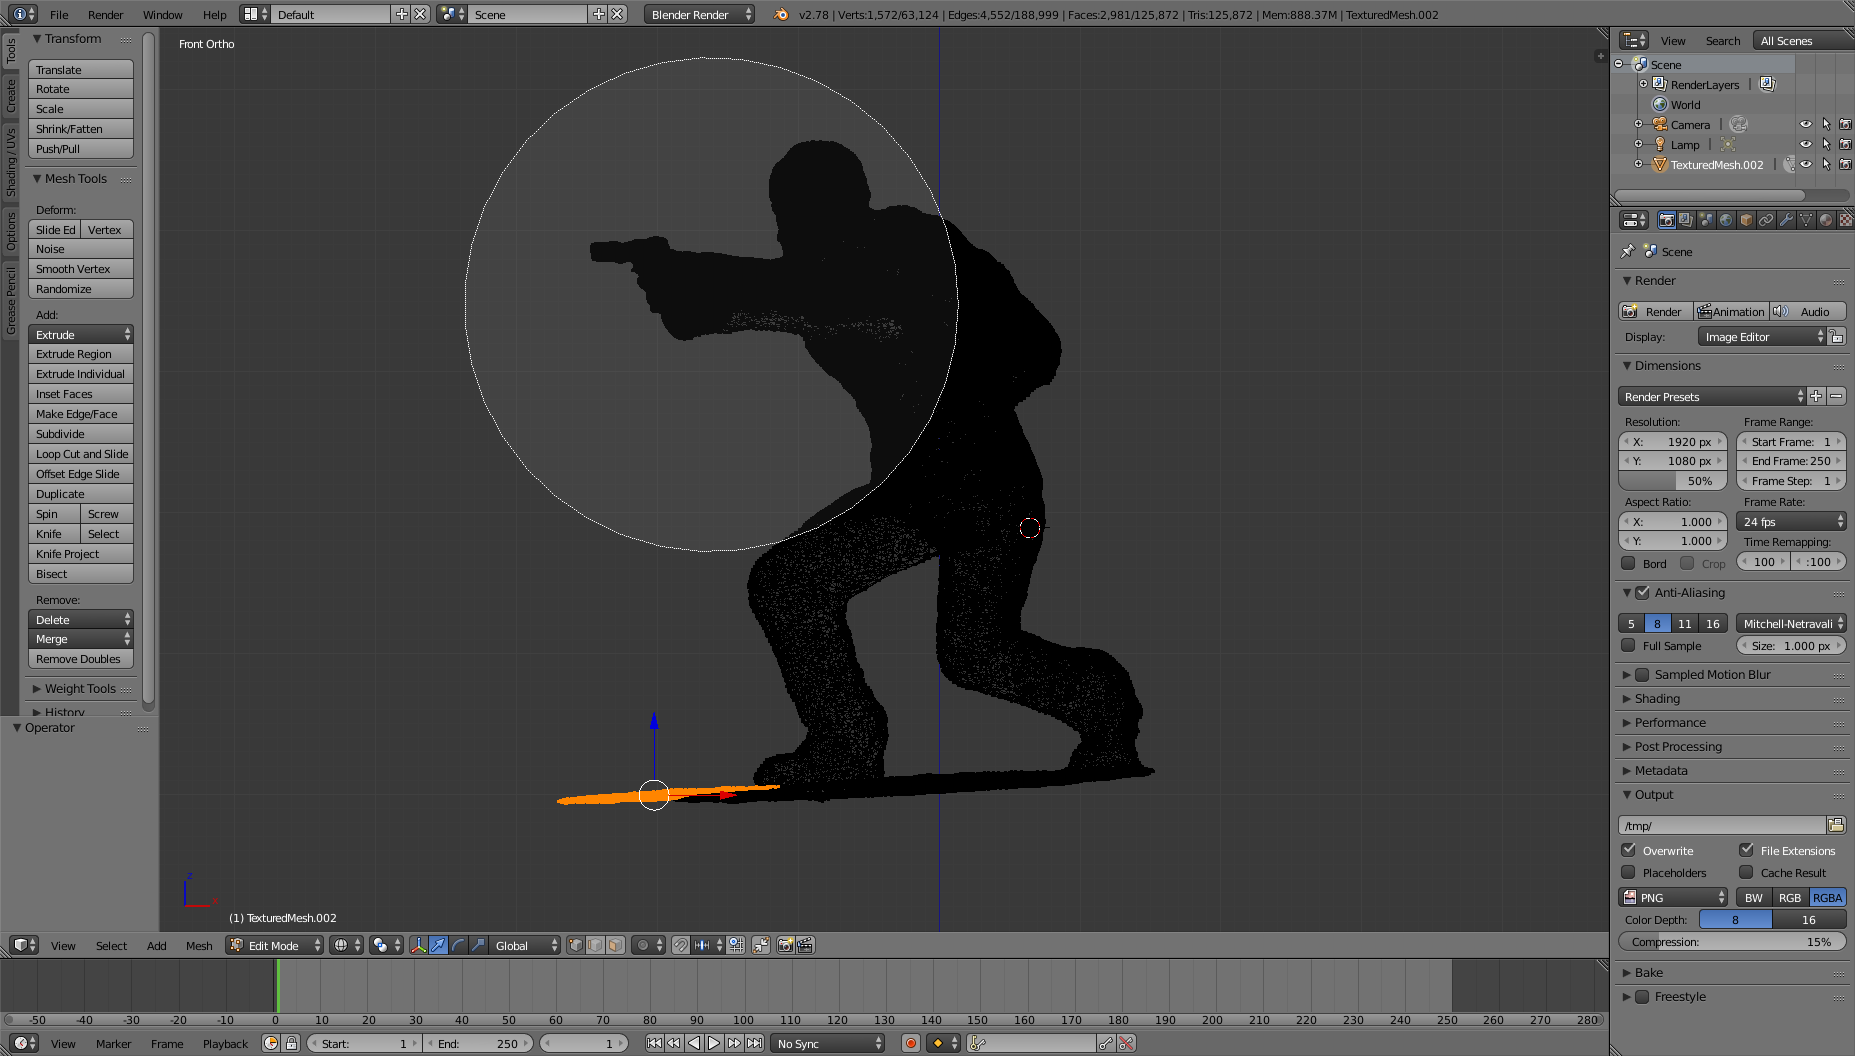The height and width of the screenshot is (1056, 1855).
Task: Toggle Lamp renderability camera icon
Action: [1846, 145]
